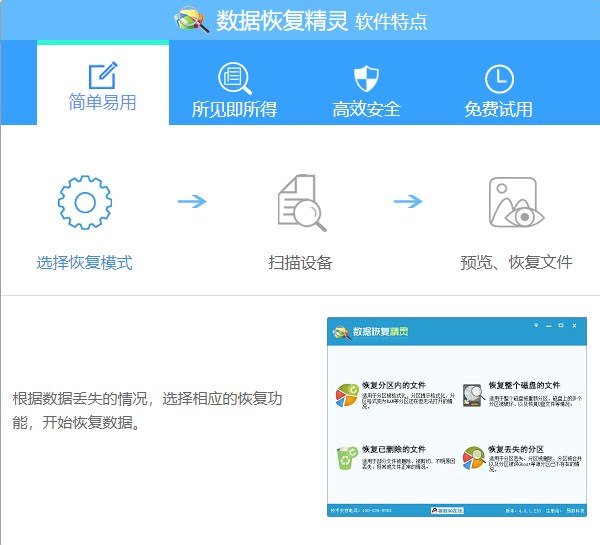
Task: Click the 预览、恢复文件 step label
Action: coord(516,263)
